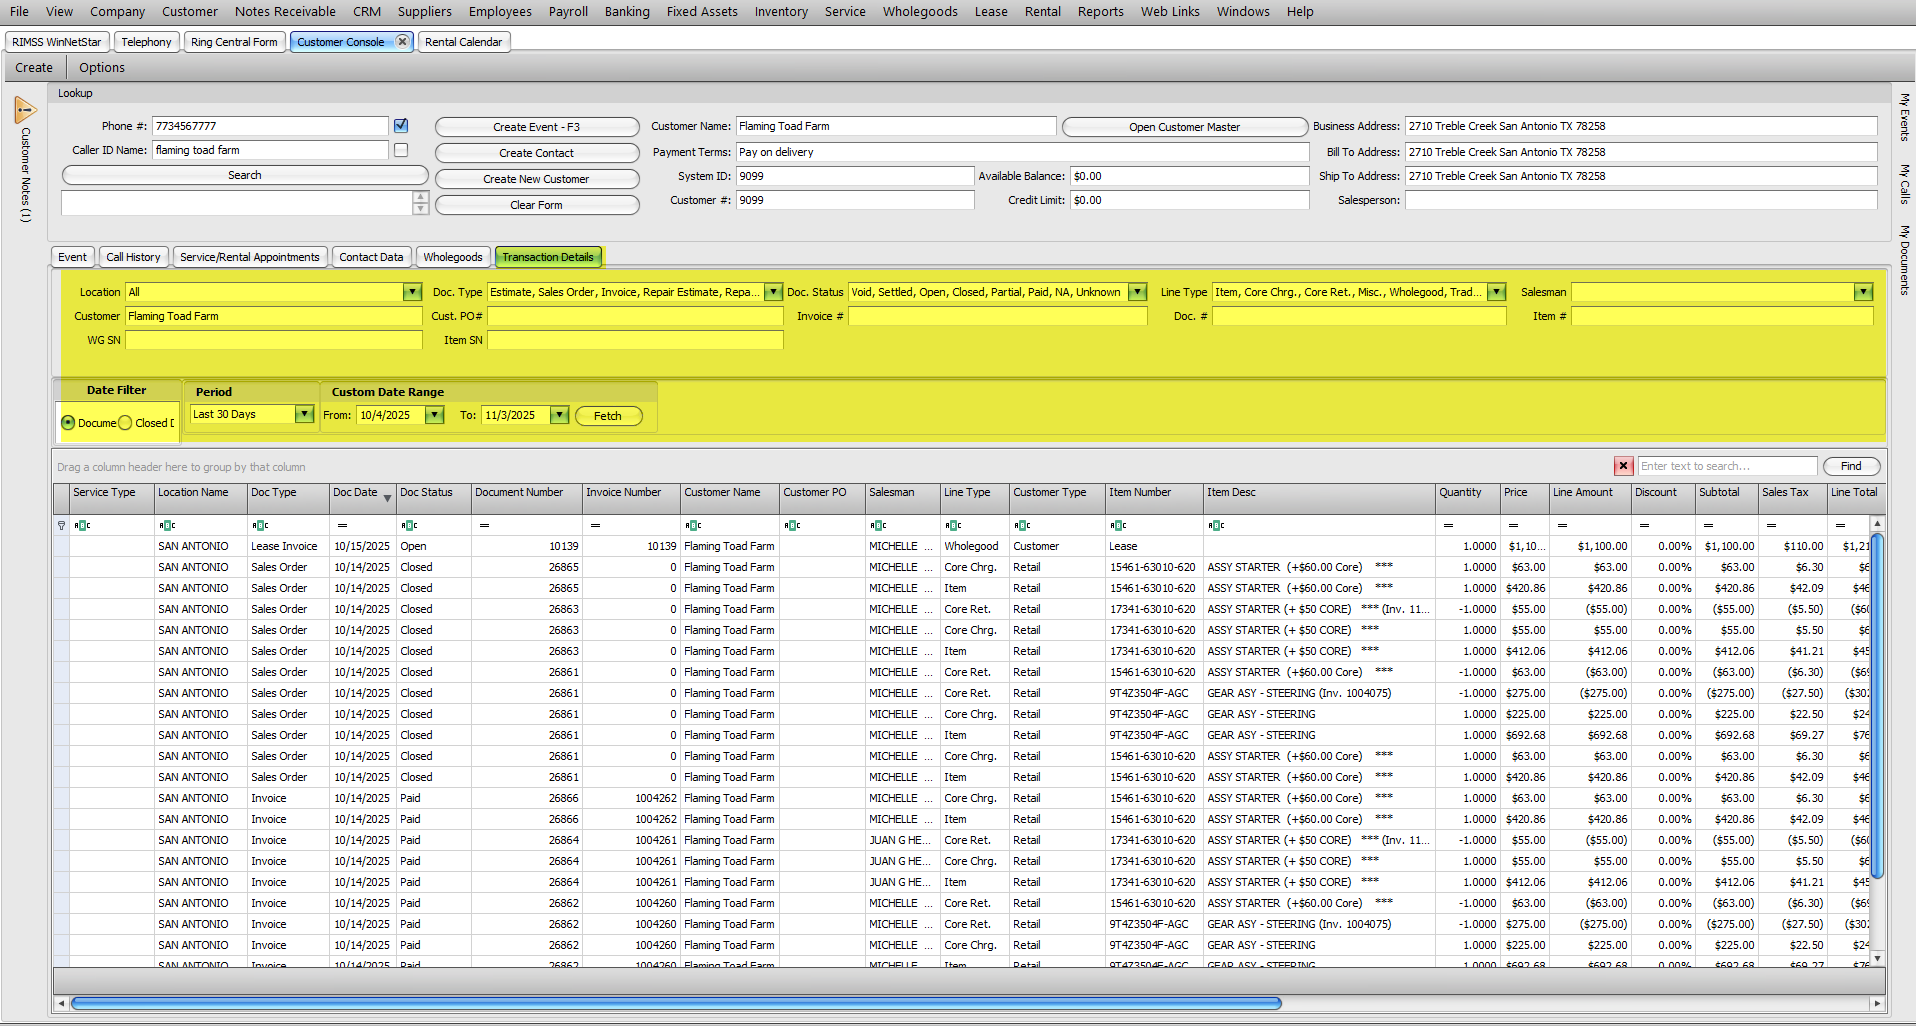Image resolution: width=1916 pixels, height=1026 pixels.
Task: Close the Customer Console tab with its X
Action: (x=402, y=41)
